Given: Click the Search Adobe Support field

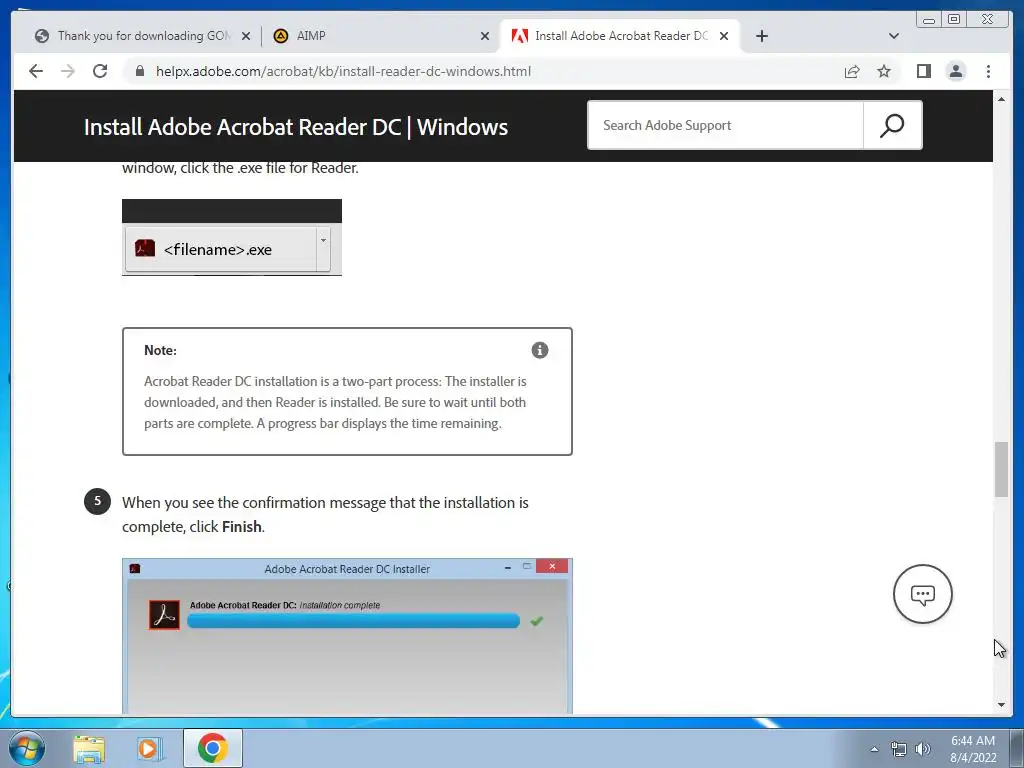Looking at the screenshot, I should coord(726,125).
